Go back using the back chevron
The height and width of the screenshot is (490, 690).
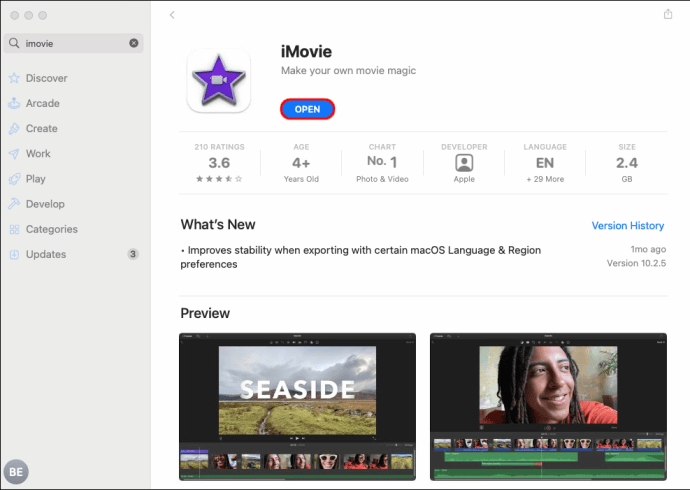click(172, 15)
